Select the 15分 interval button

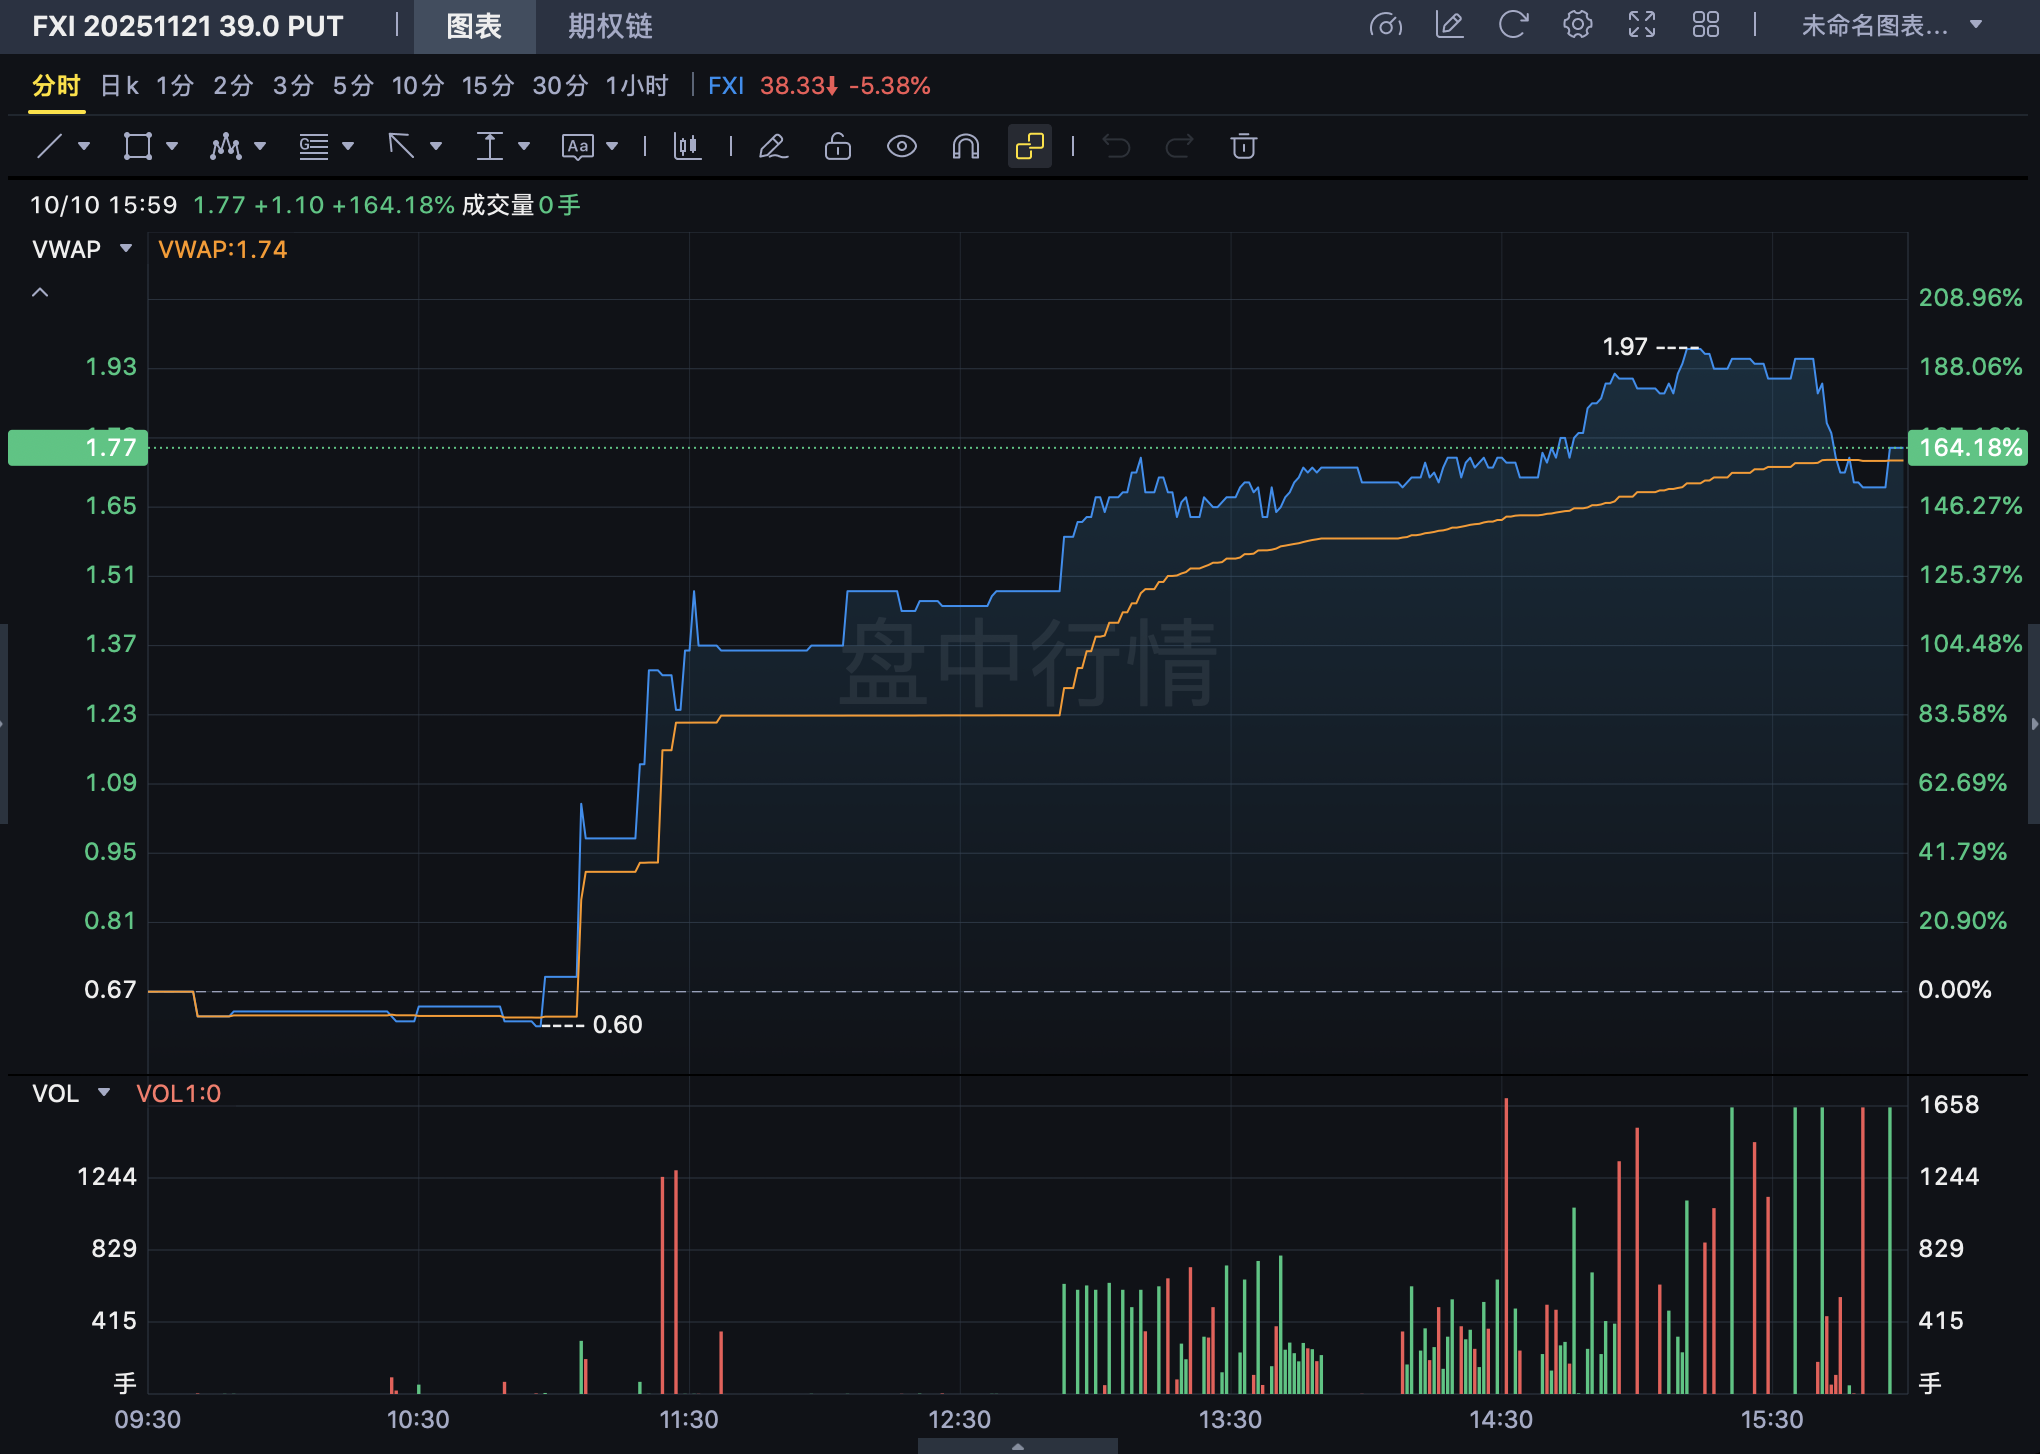[487, 86]
